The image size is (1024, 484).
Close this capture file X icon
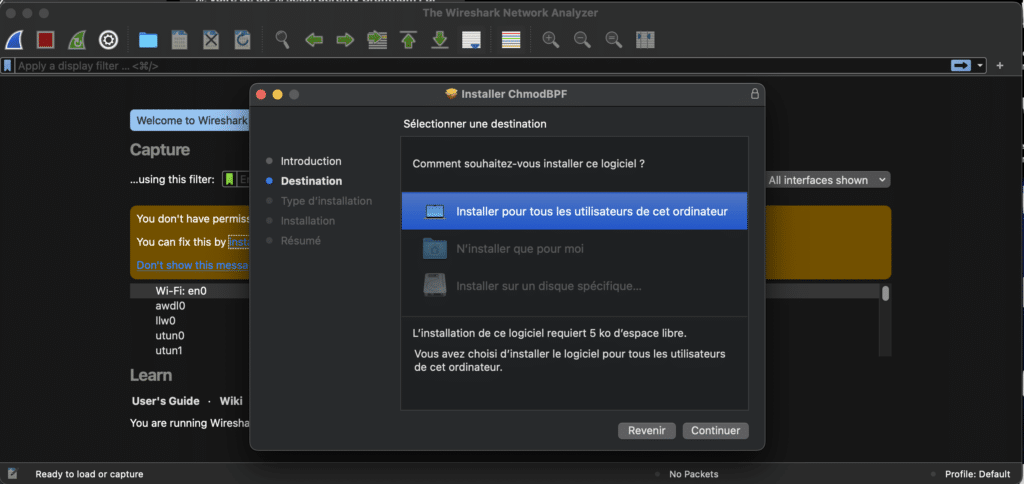(x=211, y=40)
